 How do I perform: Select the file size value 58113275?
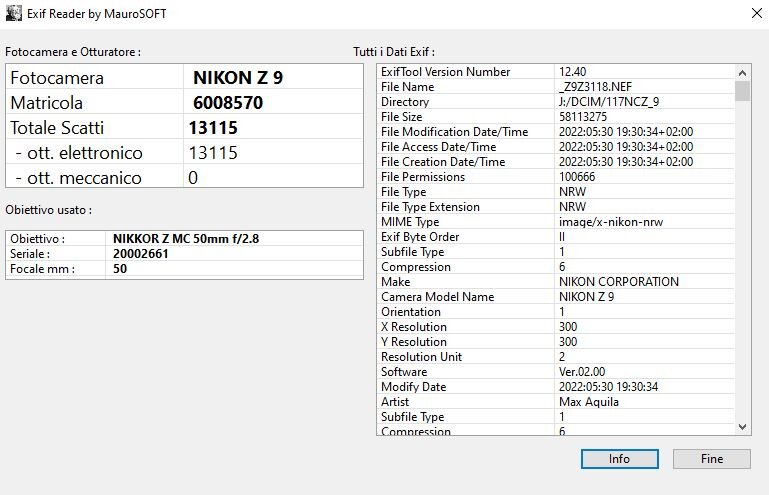pos(583,117)
